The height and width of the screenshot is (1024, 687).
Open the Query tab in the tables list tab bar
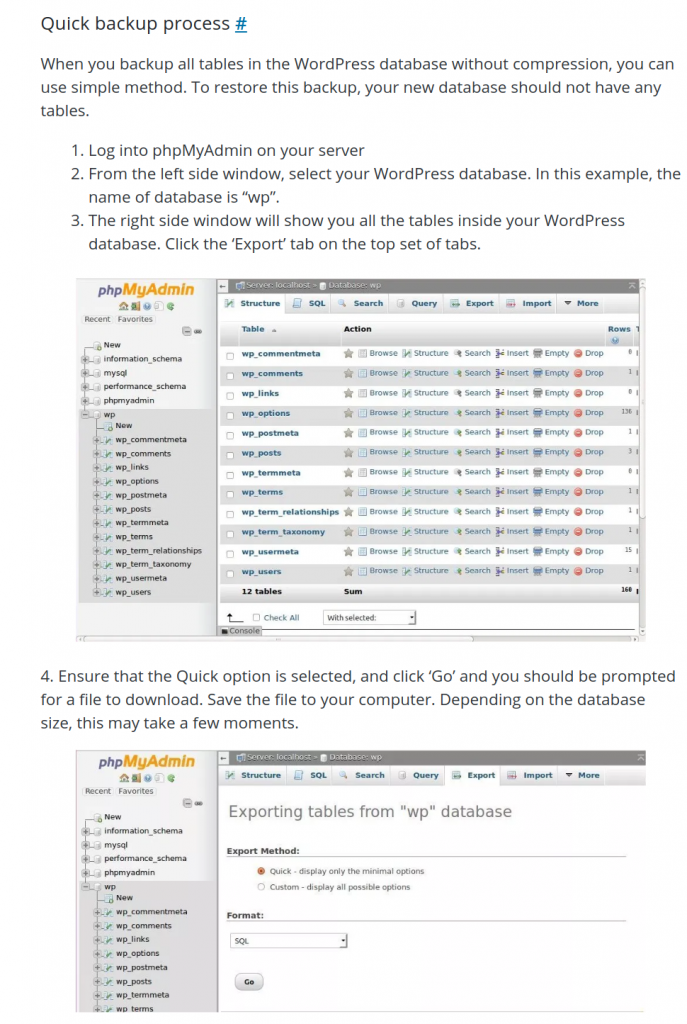point(417,303)
